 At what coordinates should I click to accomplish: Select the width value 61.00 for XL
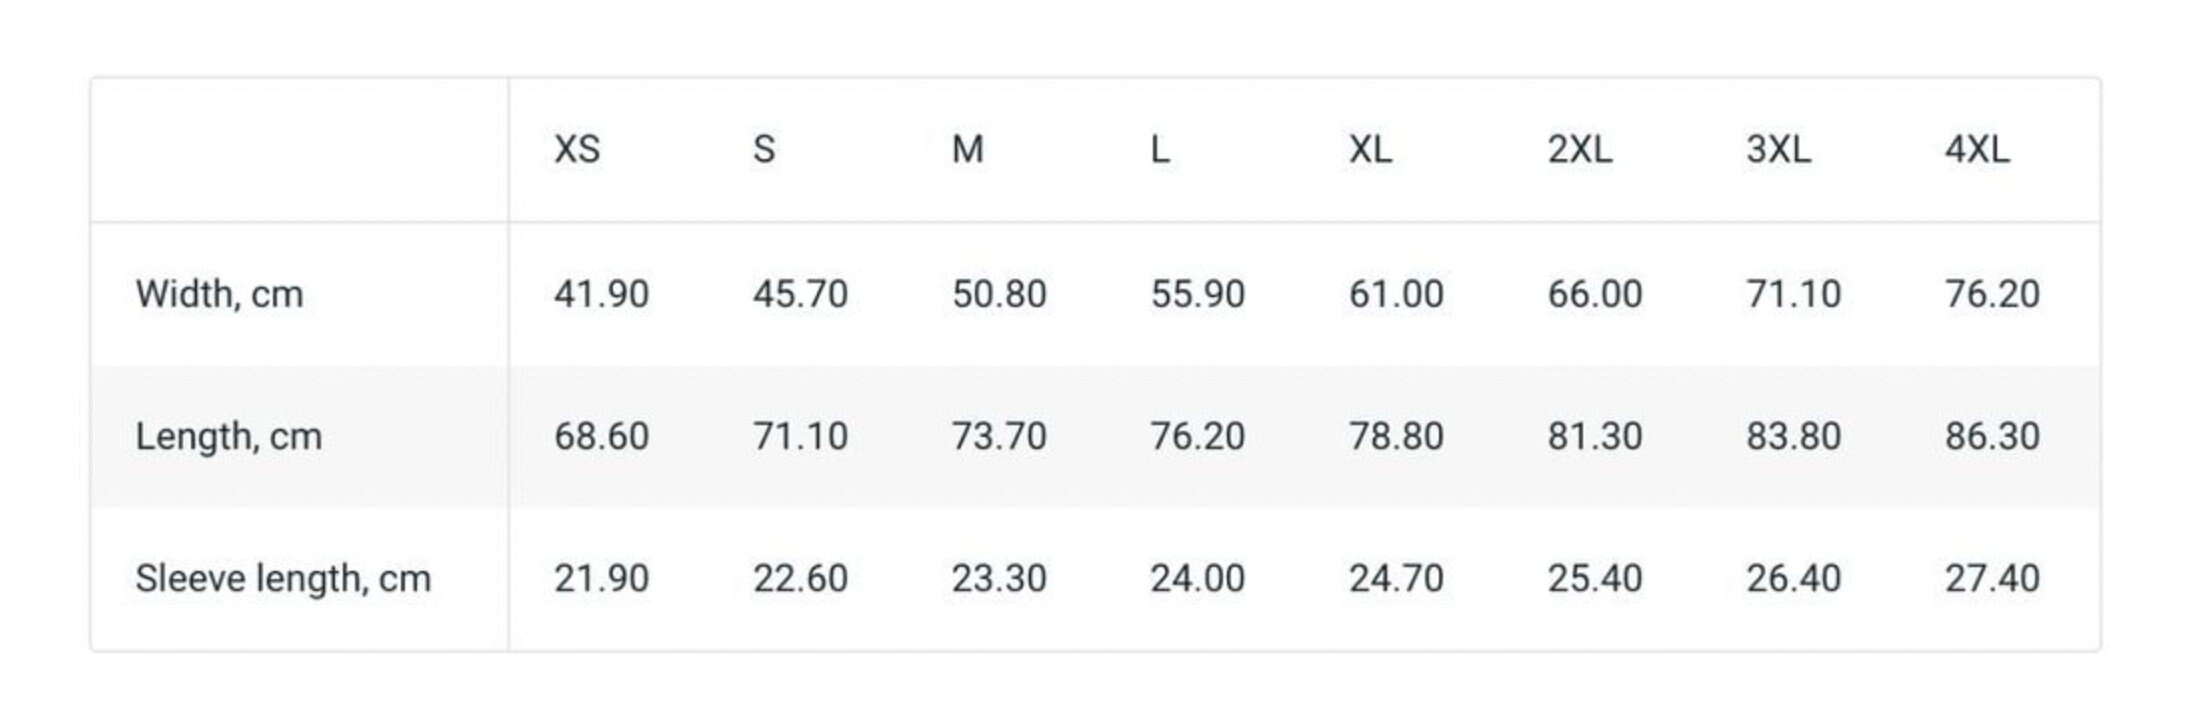[1396, 294]
